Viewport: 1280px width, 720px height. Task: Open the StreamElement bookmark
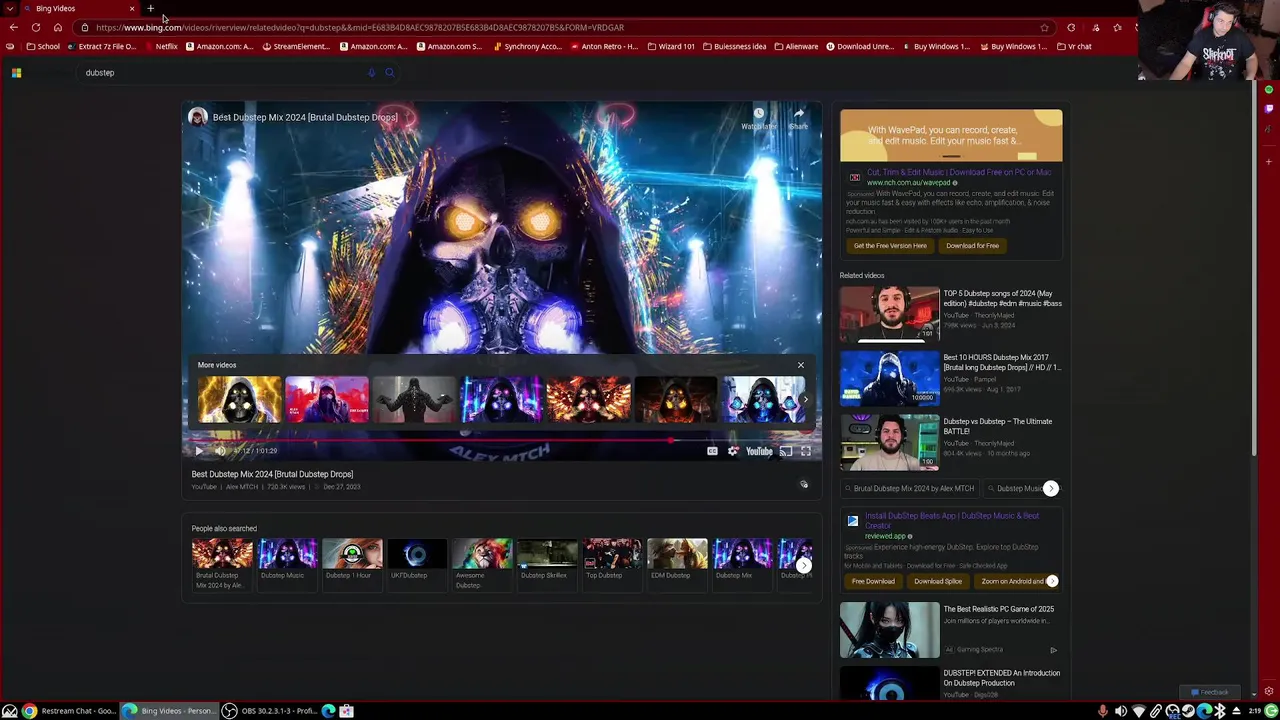coord(296,46)
